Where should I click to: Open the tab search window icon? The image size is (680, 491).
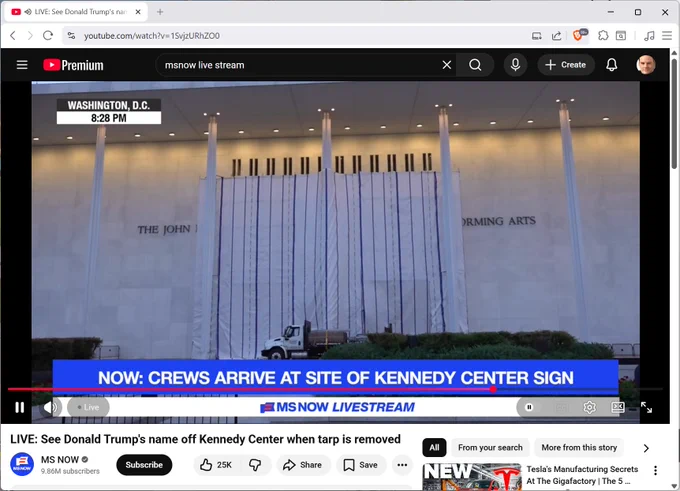pyautogui.click(x=621, y=36)
